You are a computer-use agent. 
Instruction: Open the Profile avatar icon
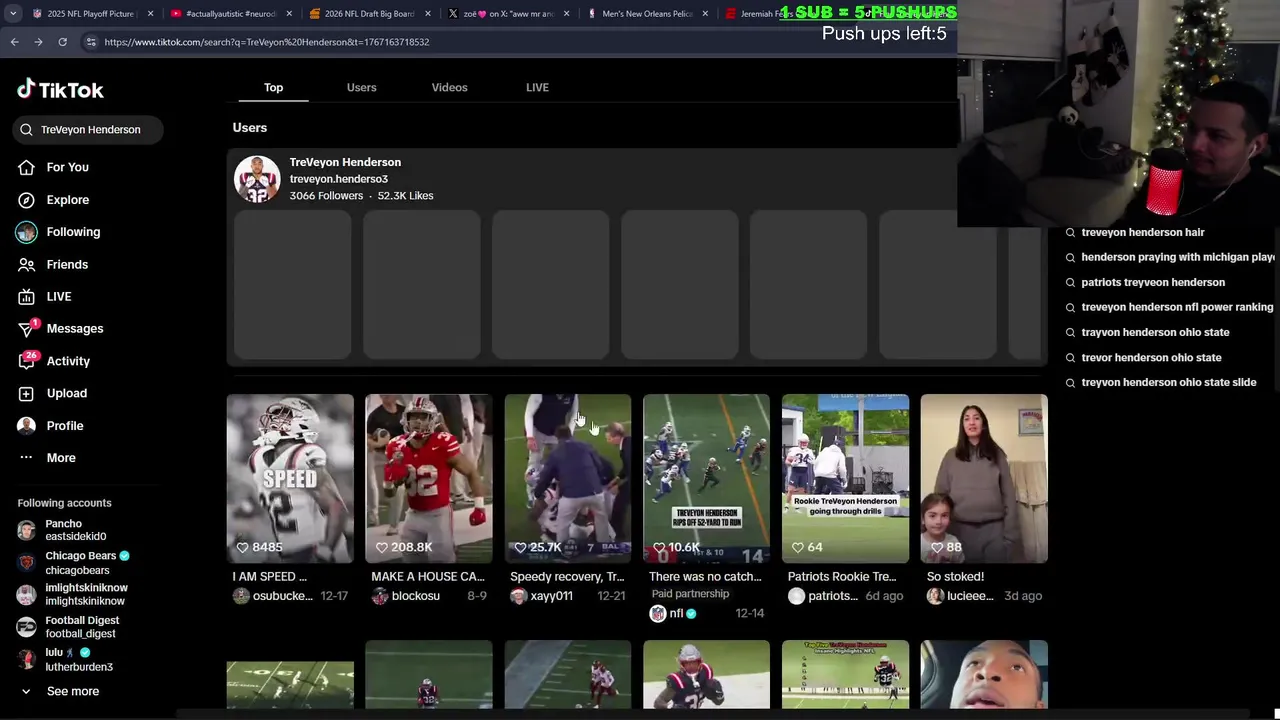click(x=27, y=426)
